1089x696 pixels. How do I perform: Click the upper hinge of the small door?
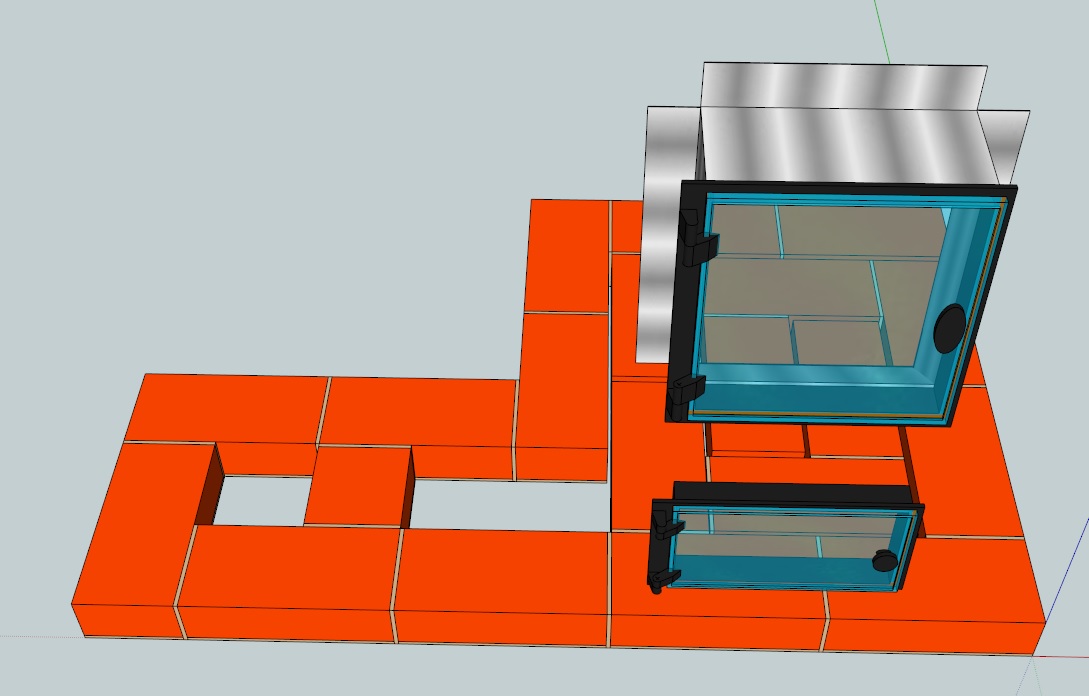tap(664, 521)
